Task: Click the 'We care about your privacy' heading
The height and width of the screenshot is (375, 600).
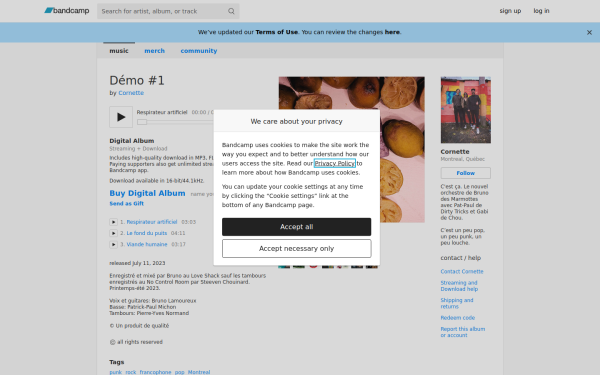Action: (297, 121)
